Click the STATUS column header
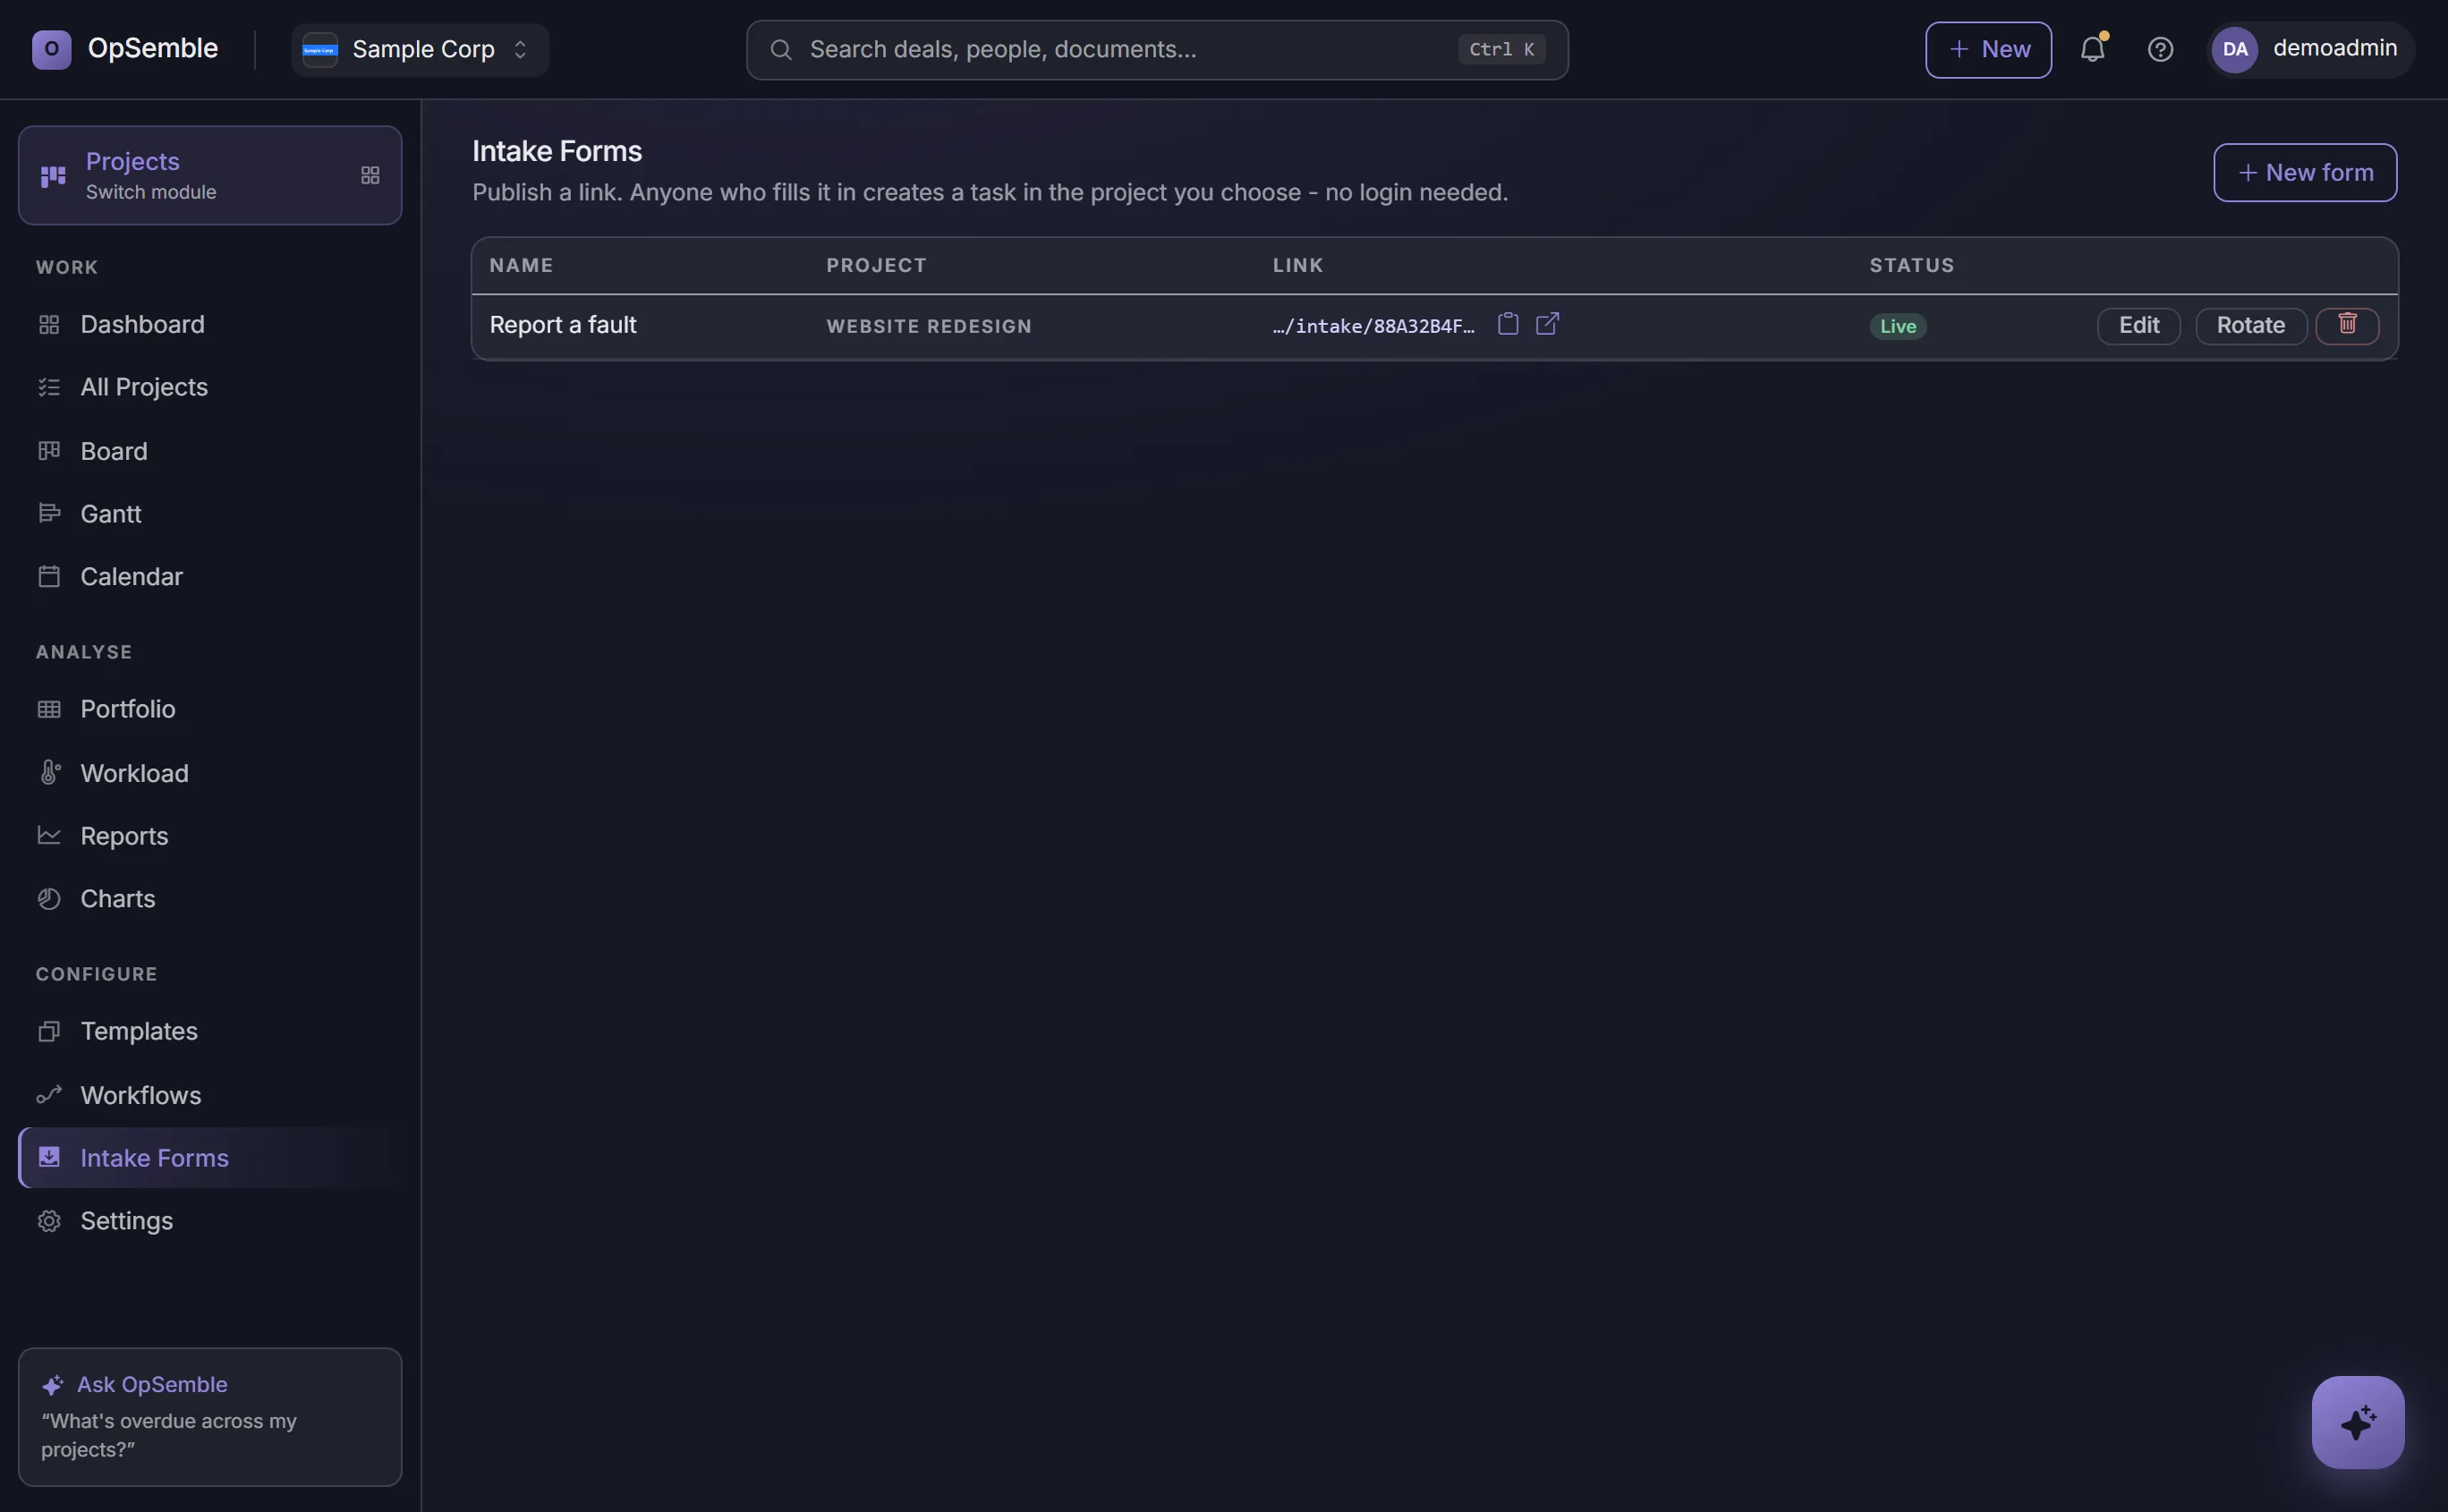This screenshot has width=2448, height=1512. pos(1912,265)
